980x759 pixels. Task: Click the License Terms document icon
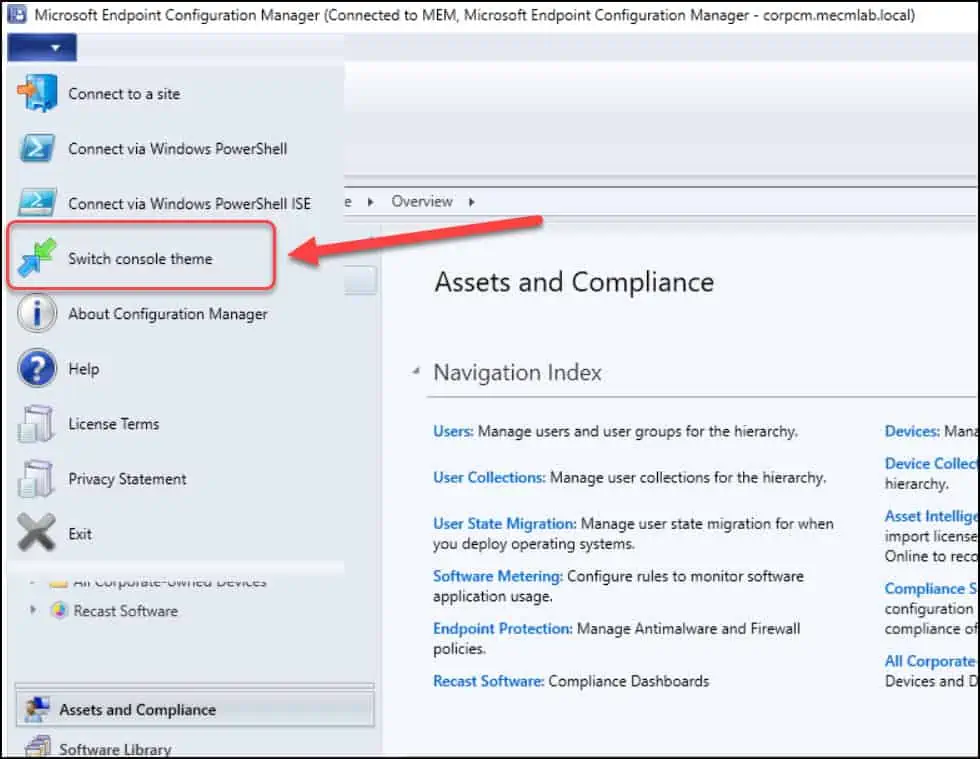[36, 423]
